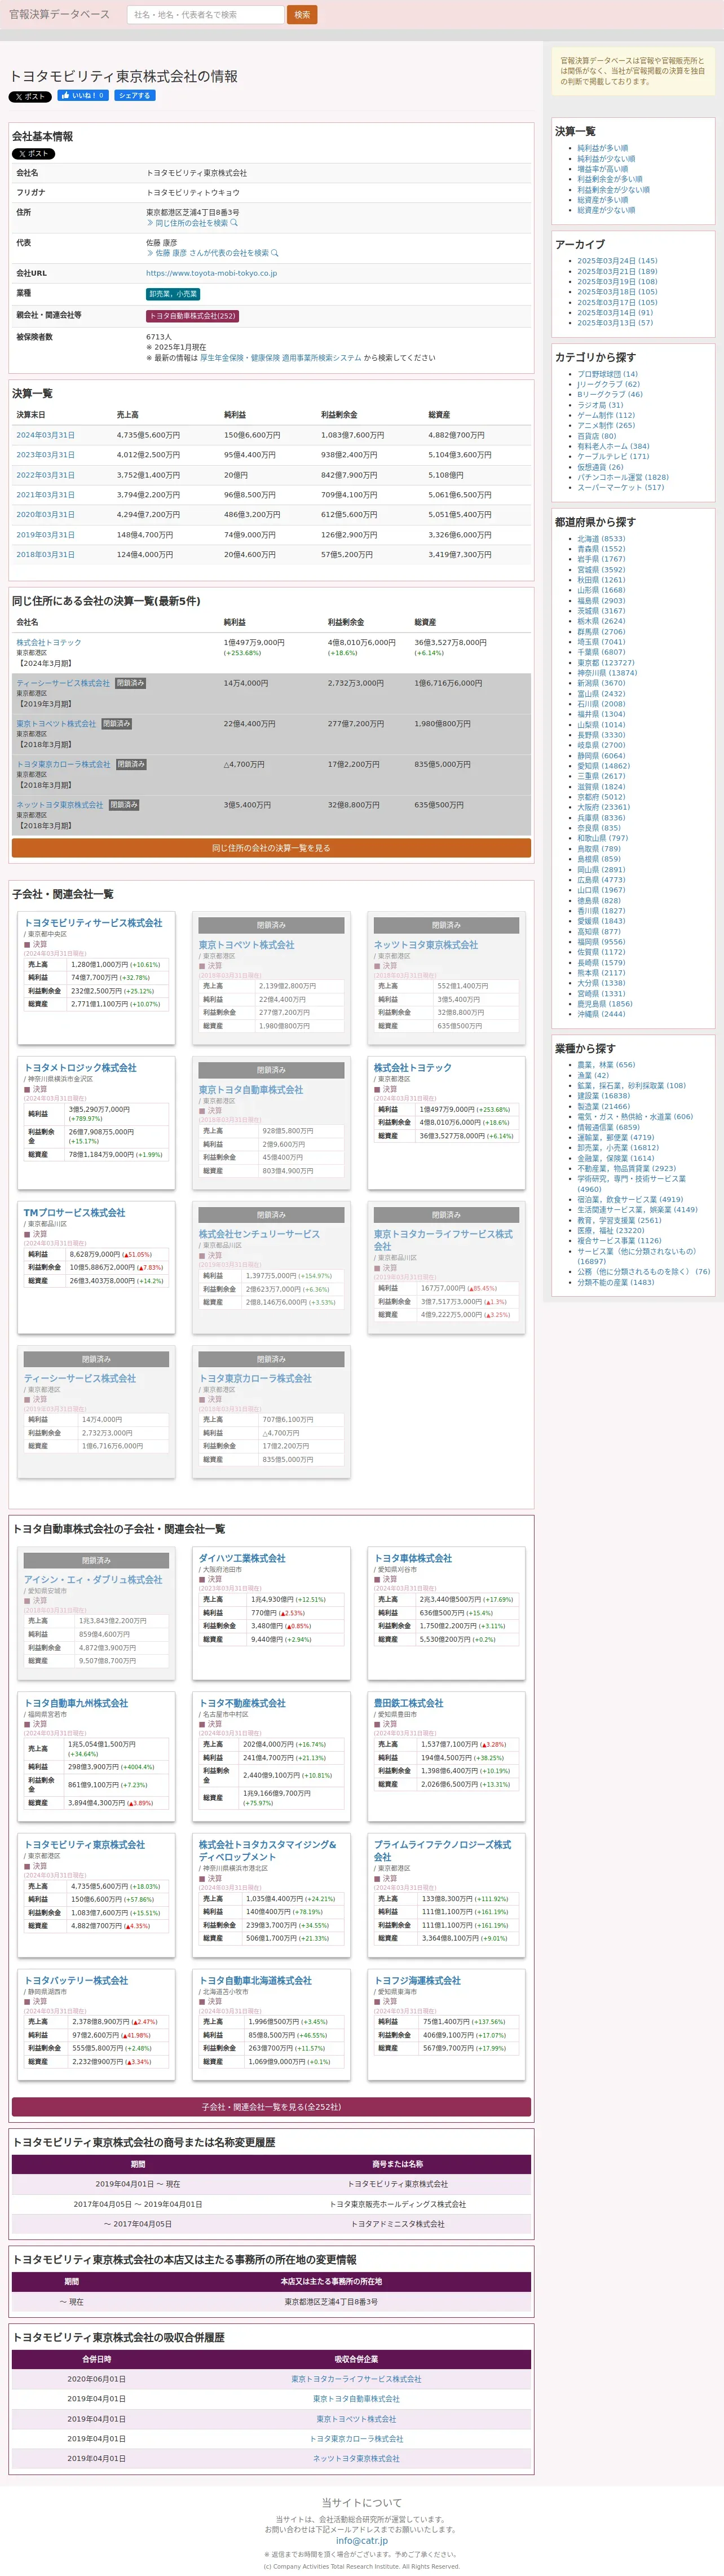The height and width of the screenshot is (2576, 724).
Task: Open ティーシーサービス株式会社 in same-address list
Action: click(63, 683)
